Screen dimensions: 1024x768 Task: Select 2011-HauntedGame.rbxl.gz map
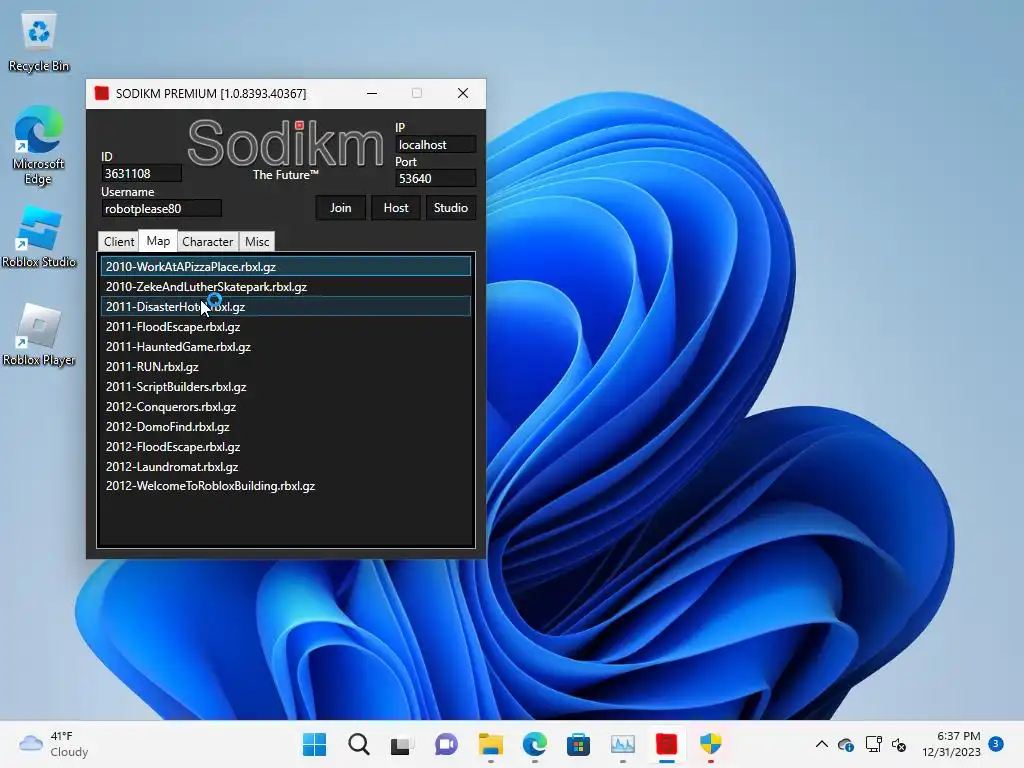coord(285,347)
